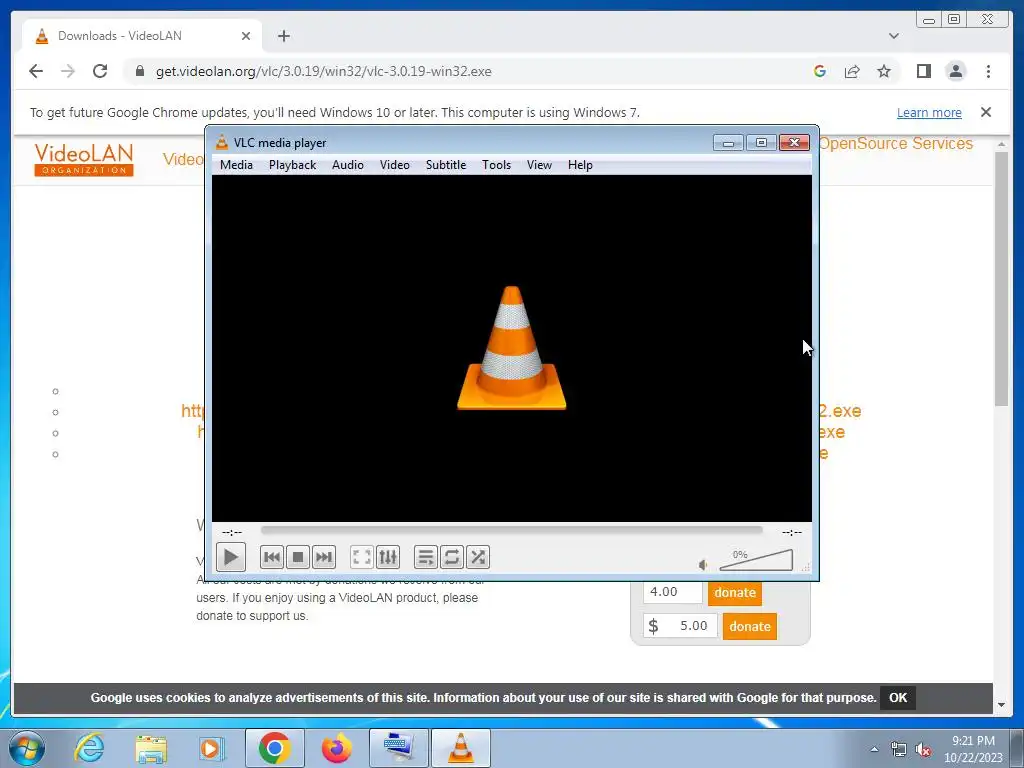Open the Help menu in VLC

click(x=580, y=165)
